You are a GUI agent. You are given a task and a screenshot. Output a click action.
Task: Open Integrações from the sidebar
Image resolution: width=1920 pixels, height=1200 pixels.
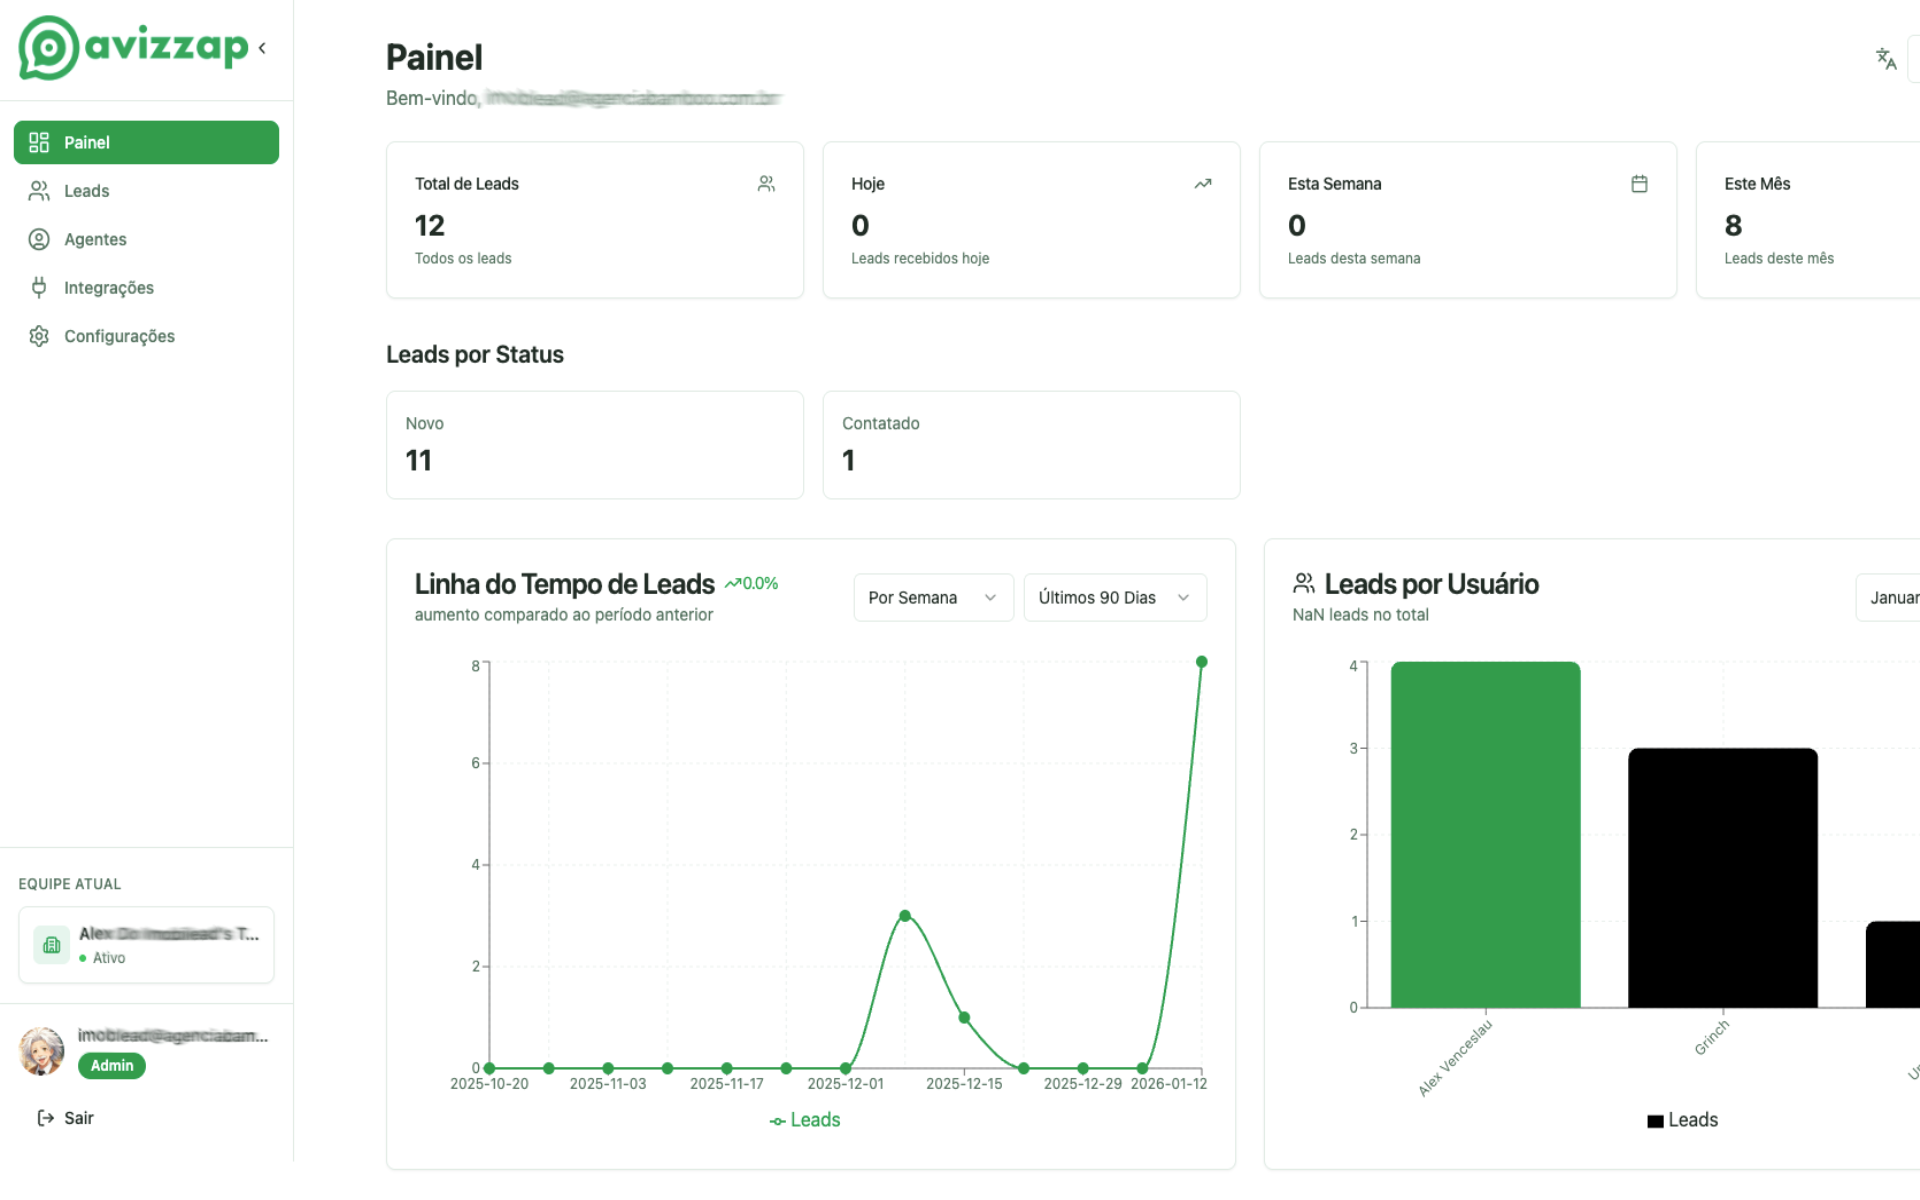tap(108, 287)
